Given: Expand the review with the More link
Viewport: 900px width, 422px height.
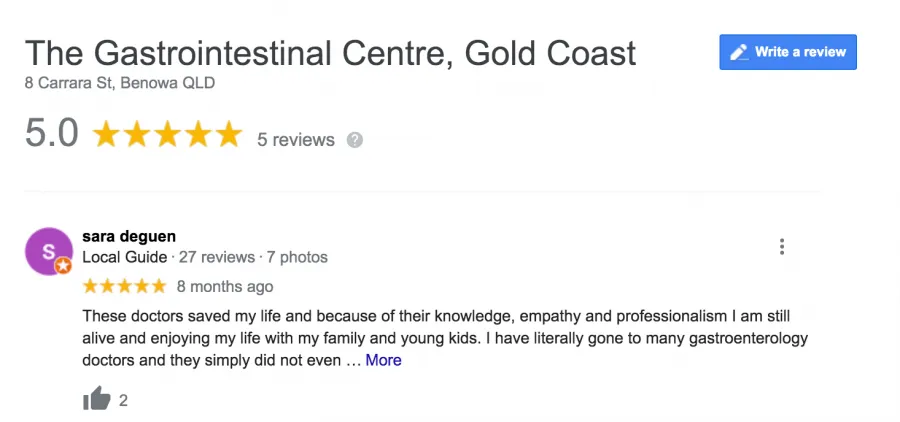Looking at the screenshot, I should point(383,360).
